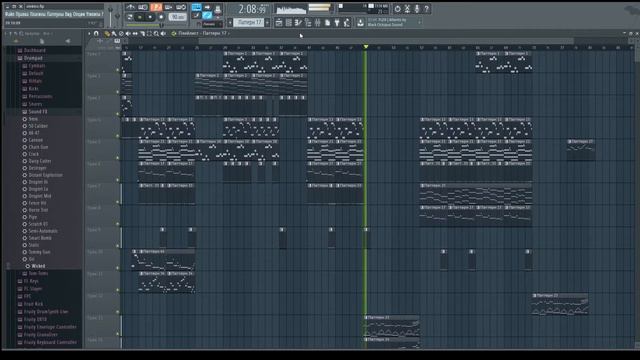The width and height of the screenshot is (640, 360).
Task: Mute Track 13 with its green dot
Action: [x=118, y=334]
